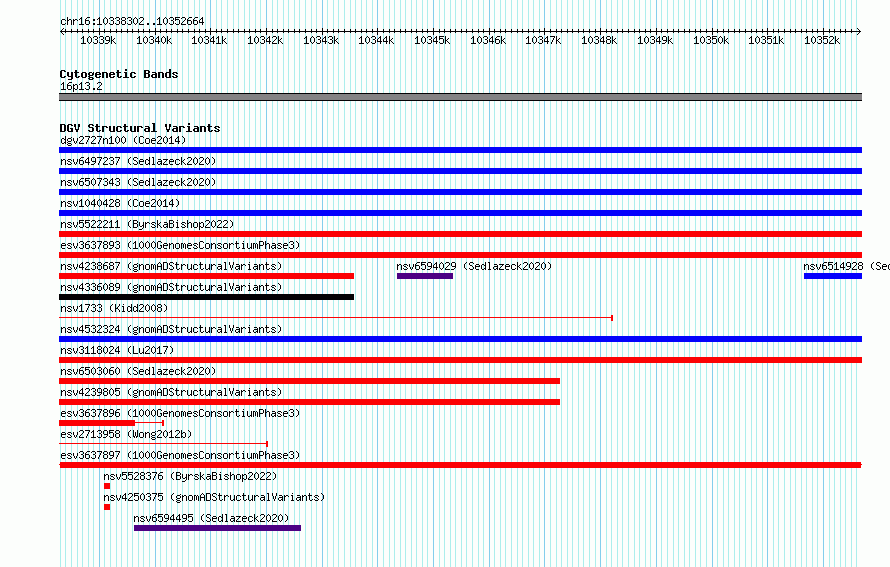Click the red bar under nsv6503060

(309, 381)
